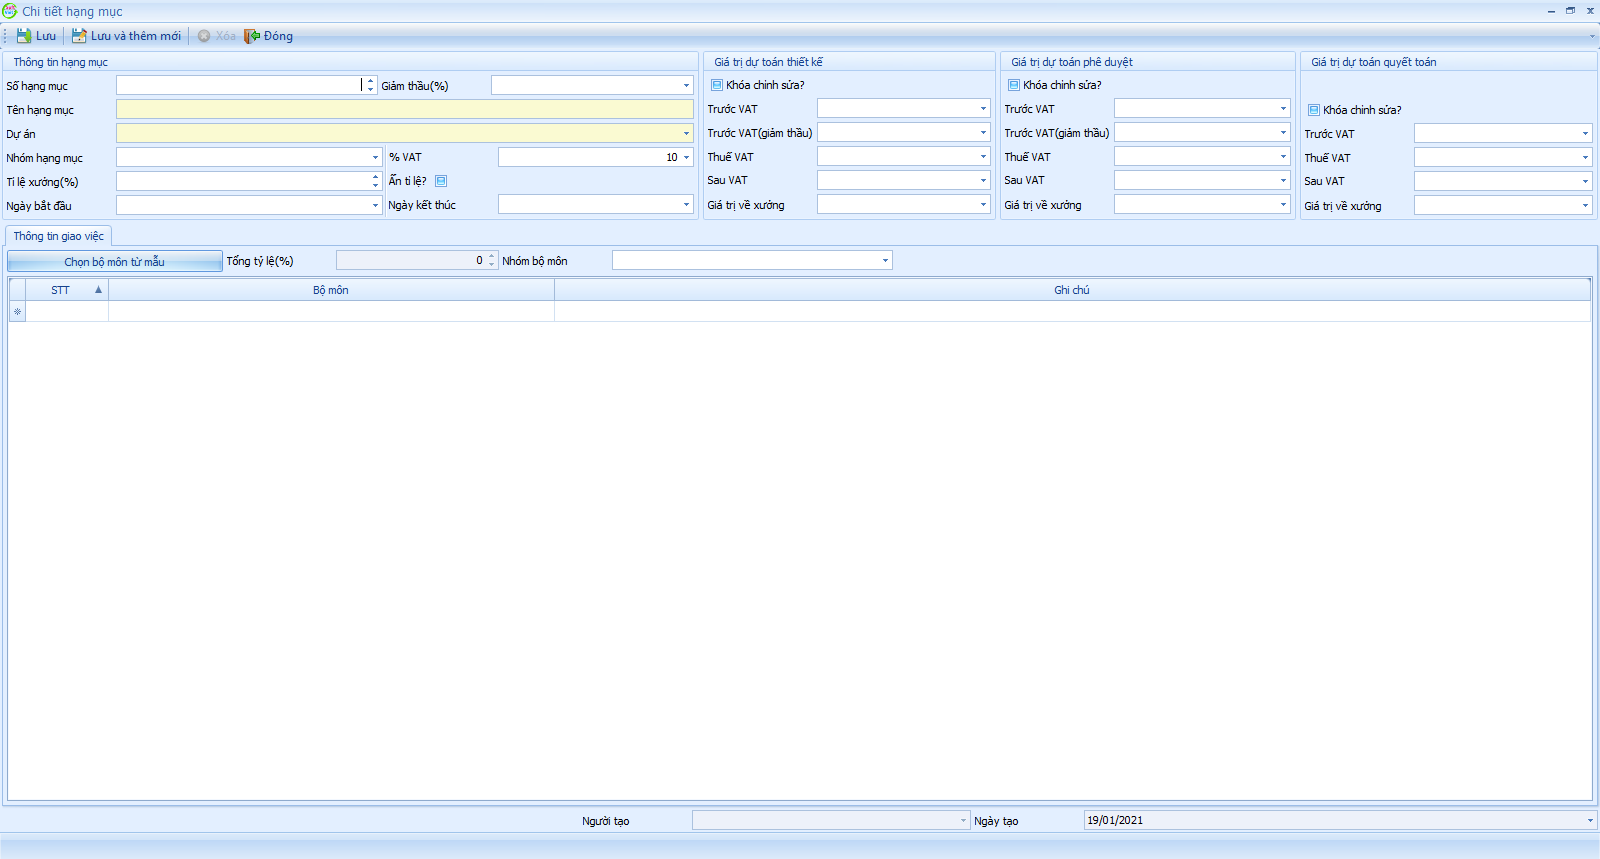Open Sau VAT dropdown in thiết kế panel
The image size is (1600, 859).
(x=983, y=180)
